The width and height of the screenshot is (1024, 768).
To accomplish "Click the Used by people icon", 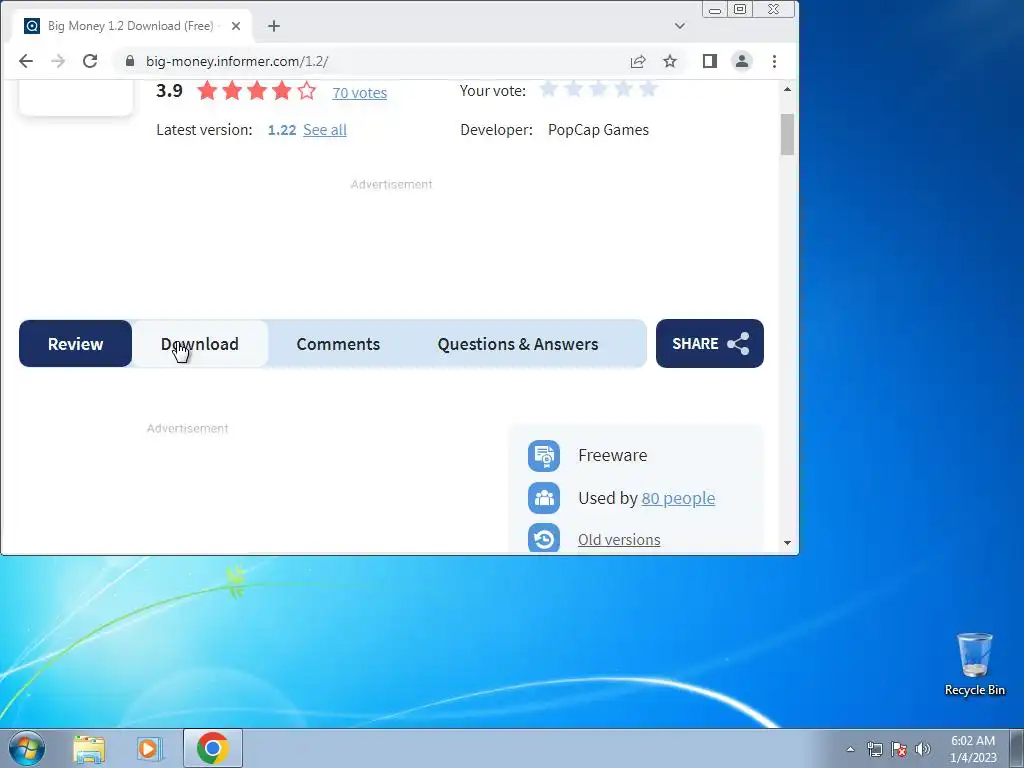I will [x=544, y=498].
